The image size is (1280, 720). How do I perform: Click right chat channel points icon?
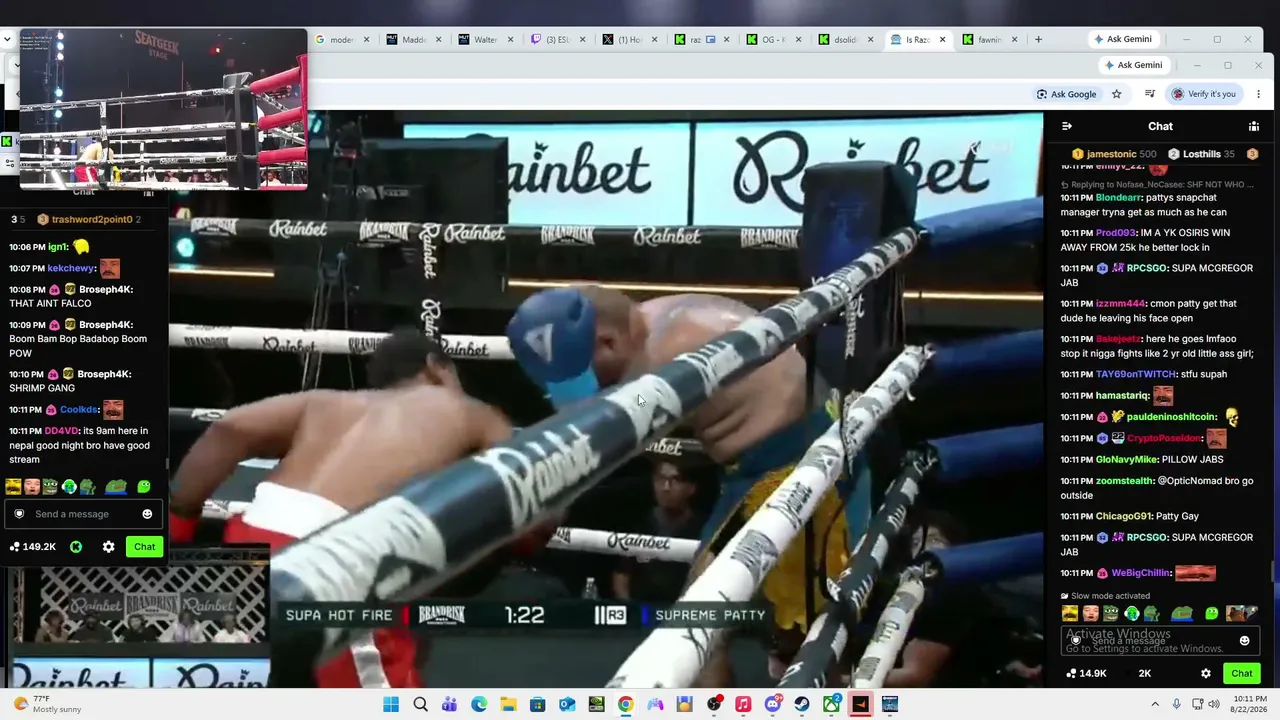1071,673
